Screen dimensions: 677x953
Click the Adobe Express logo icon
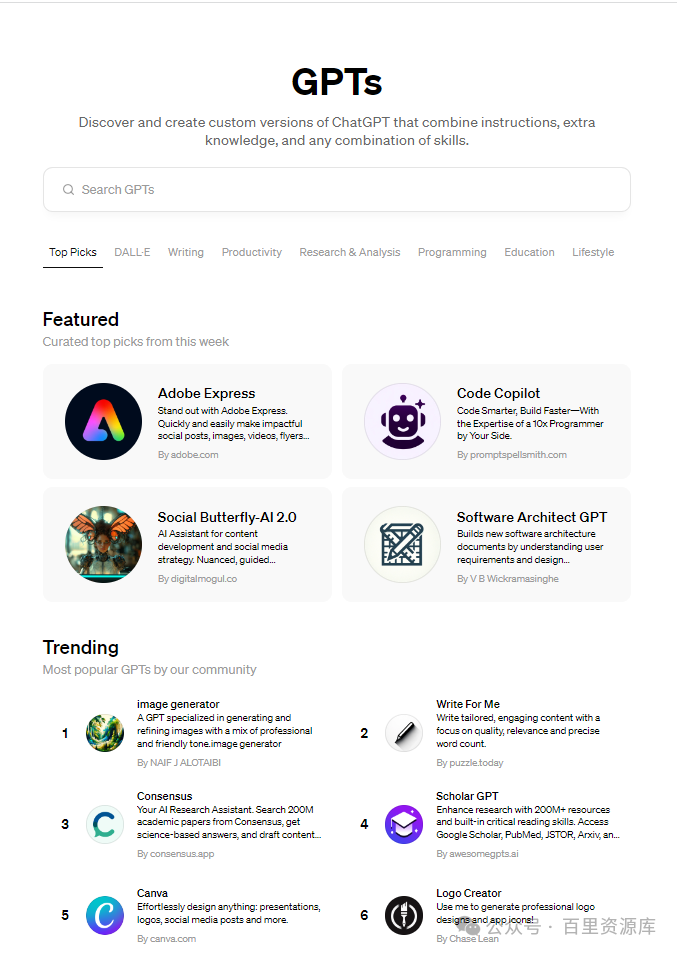103,421
